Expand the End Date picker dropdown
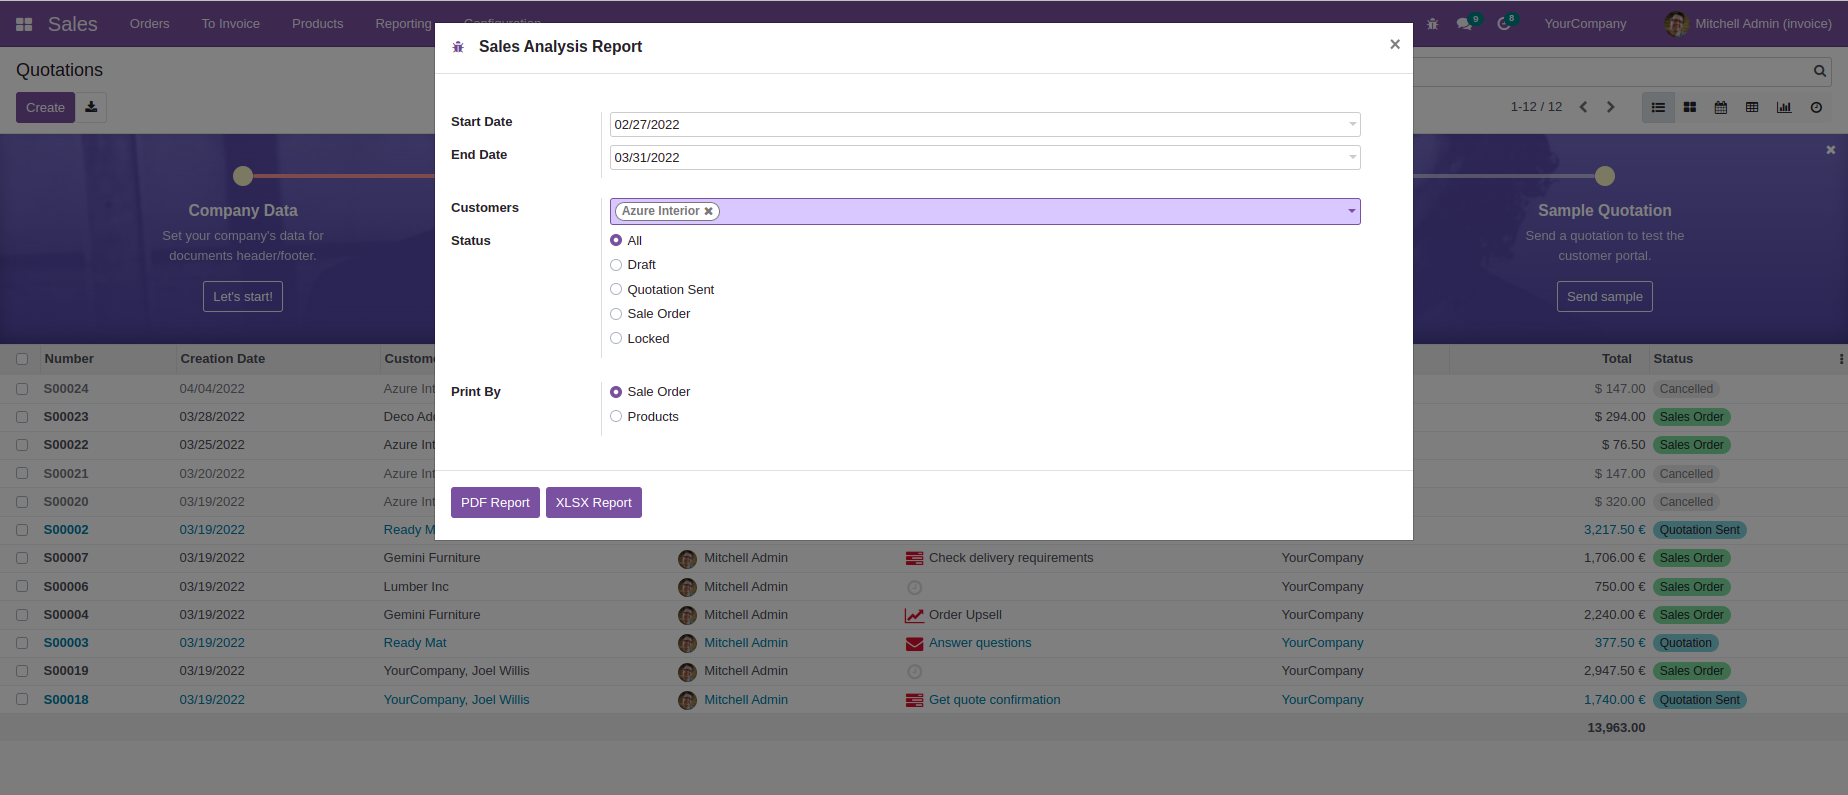 click(x=1352, y=158)
